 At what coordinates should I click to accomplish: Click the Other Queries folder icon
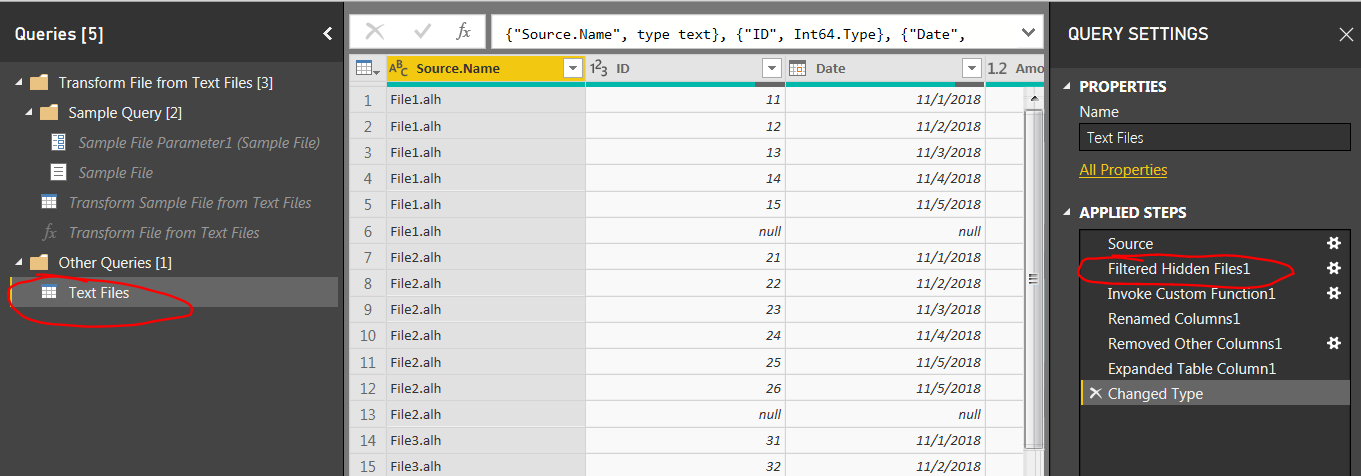tap(39, 262)
